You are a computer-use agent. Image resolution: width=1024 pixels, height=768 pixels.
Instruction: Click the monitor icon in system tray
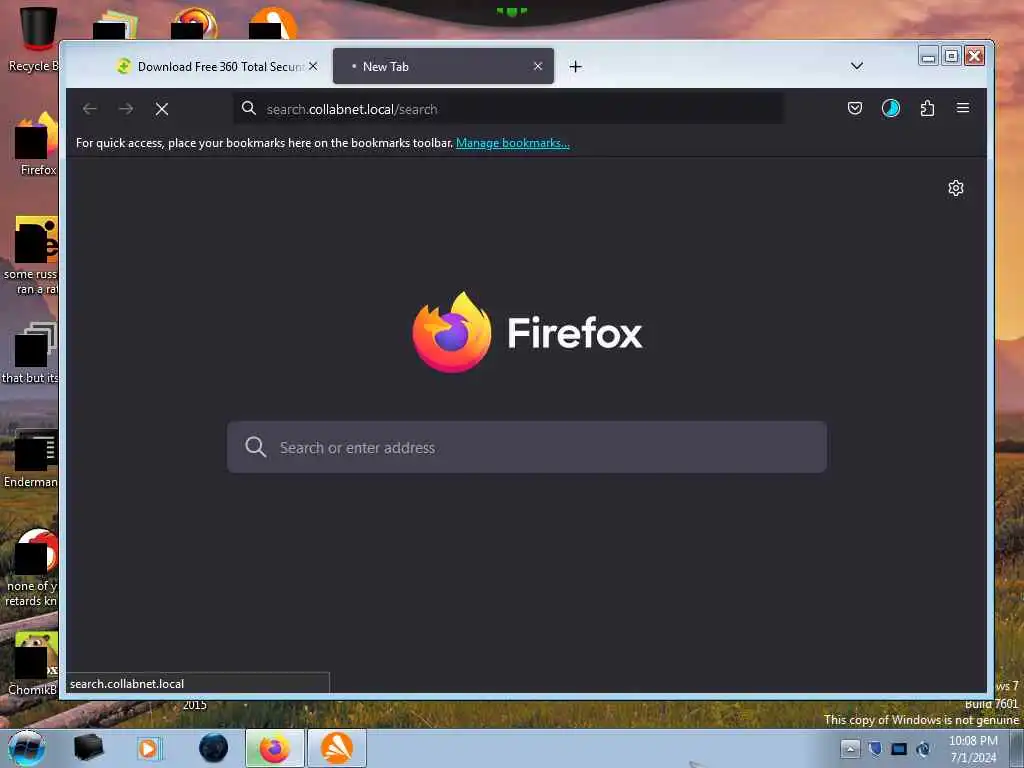tap(899, 748)
